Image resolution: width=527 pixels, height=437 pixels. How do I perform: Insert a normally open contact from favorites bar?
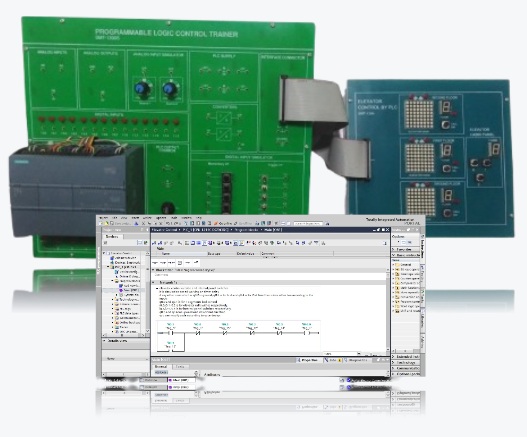coord(155,263)
